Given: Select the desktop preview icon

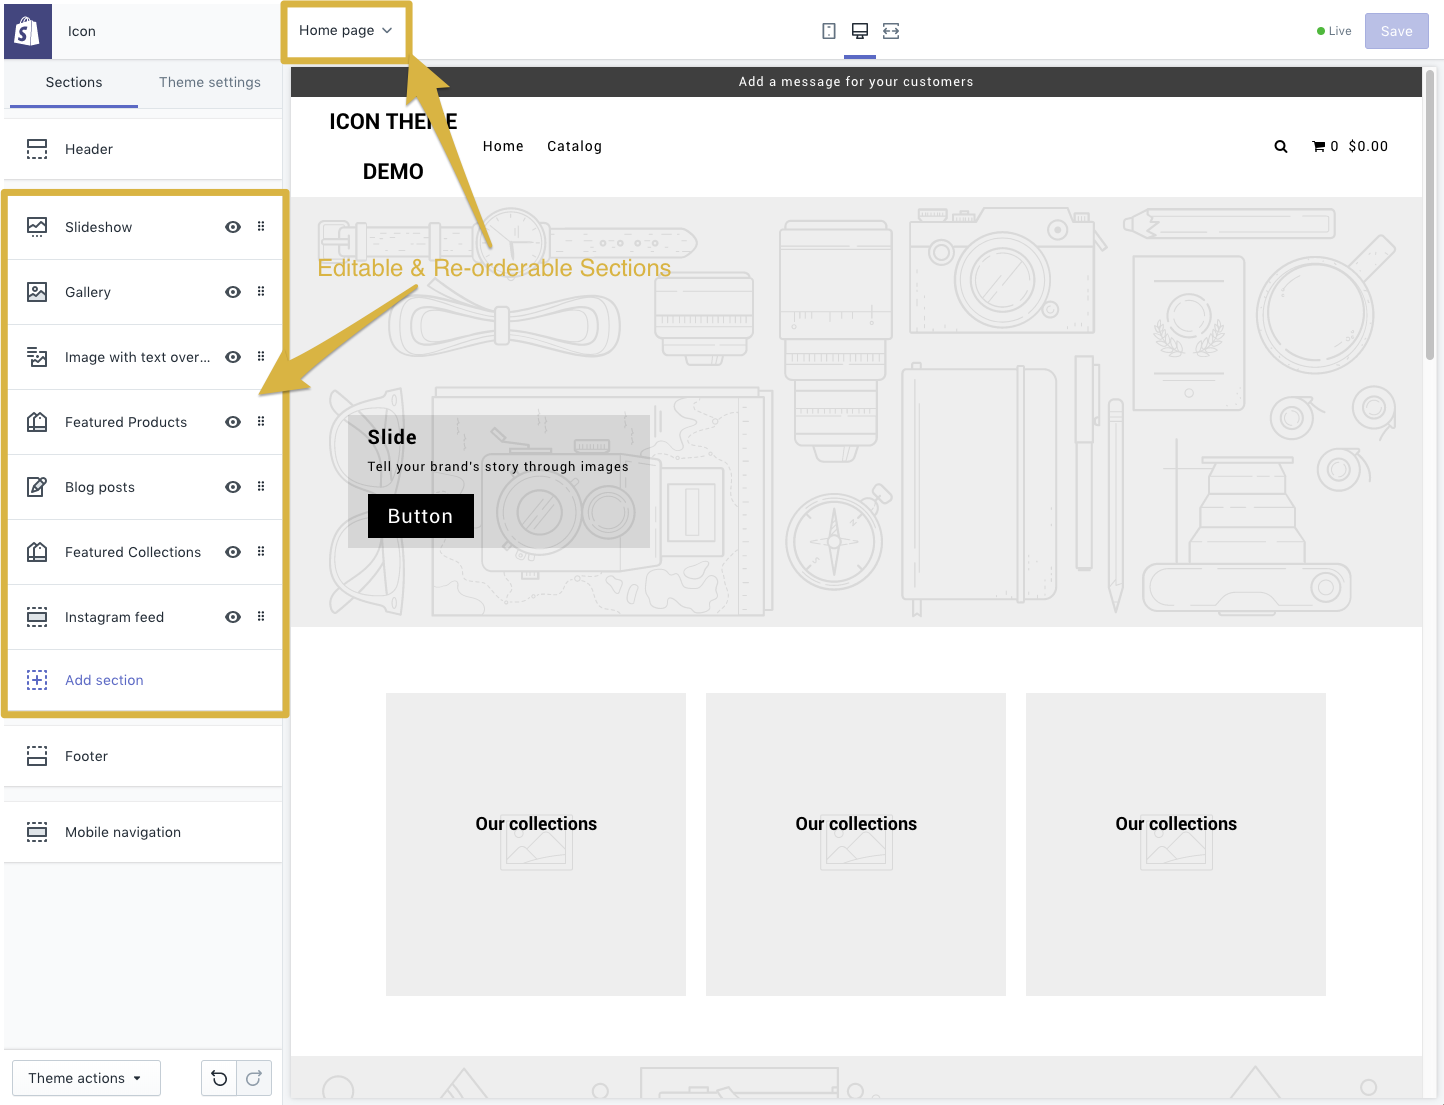Looking at the screenshot, I should pos(859,31).
